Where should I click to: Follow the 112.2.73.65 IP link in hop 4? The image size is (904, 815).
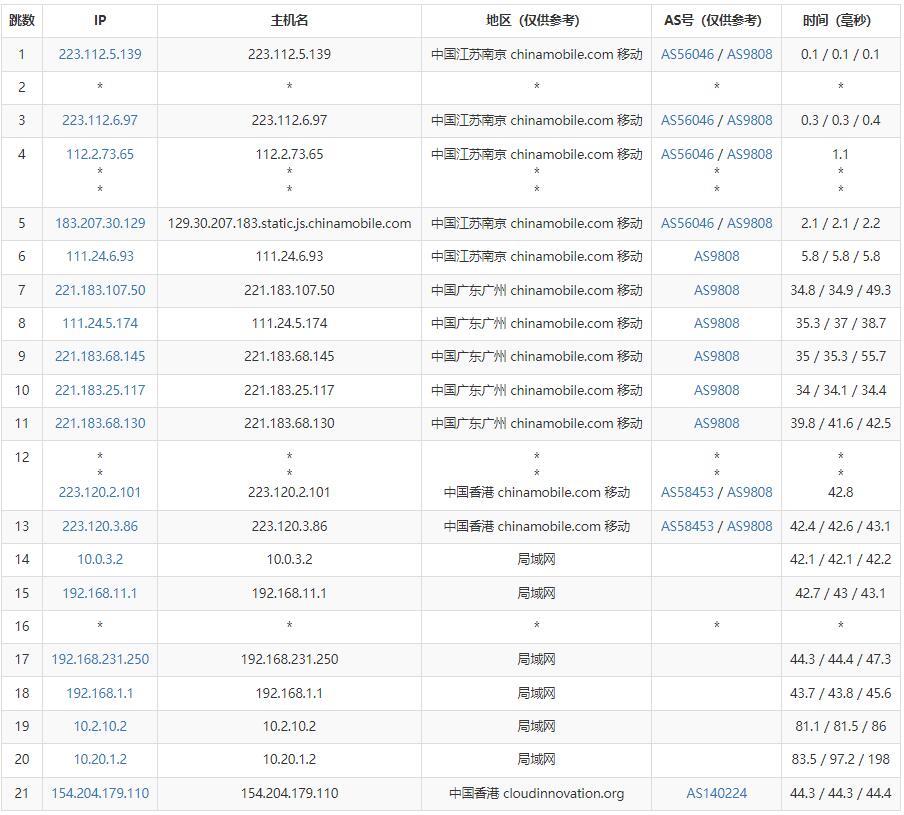coord(100,154)
